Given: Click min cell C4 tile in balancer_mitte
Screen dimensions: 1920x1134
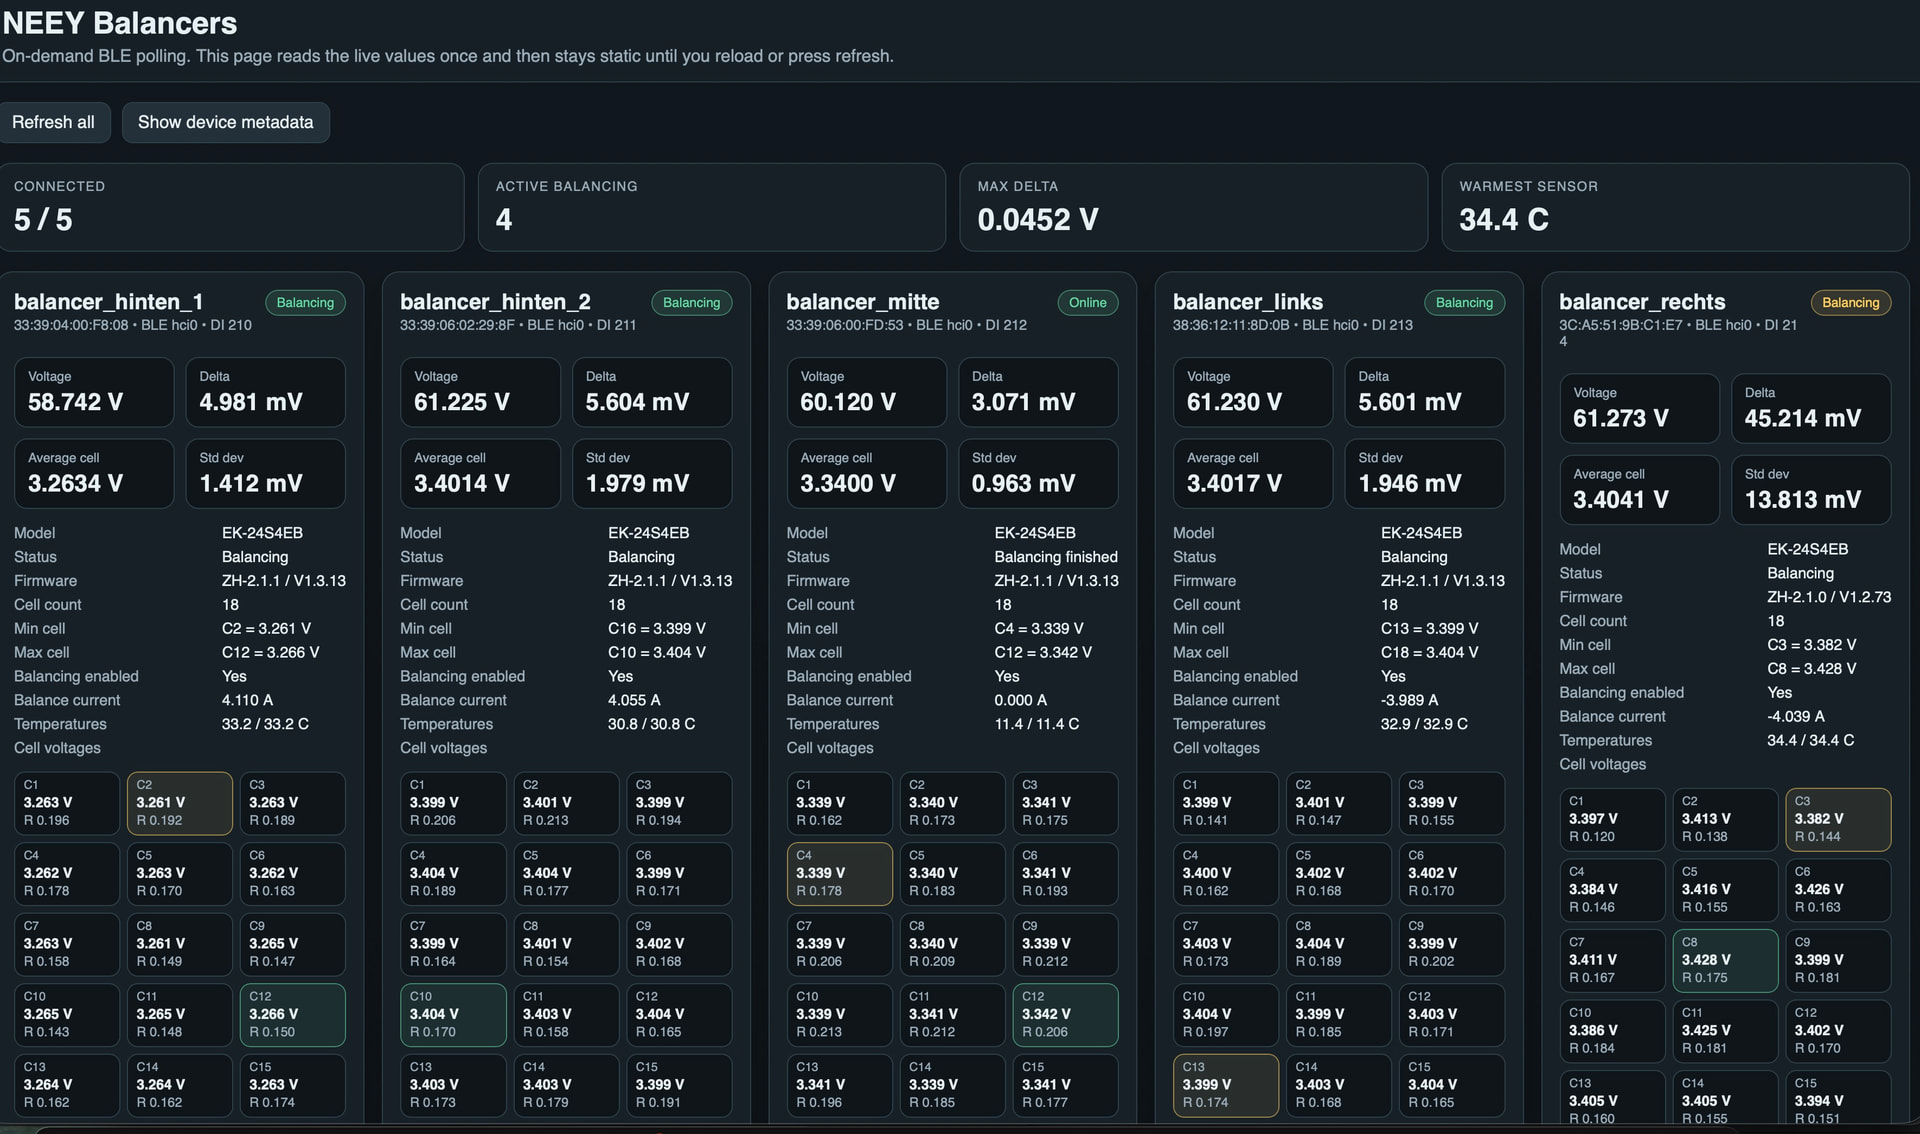Looking at the screenshot, I should (x=839, y=873).
